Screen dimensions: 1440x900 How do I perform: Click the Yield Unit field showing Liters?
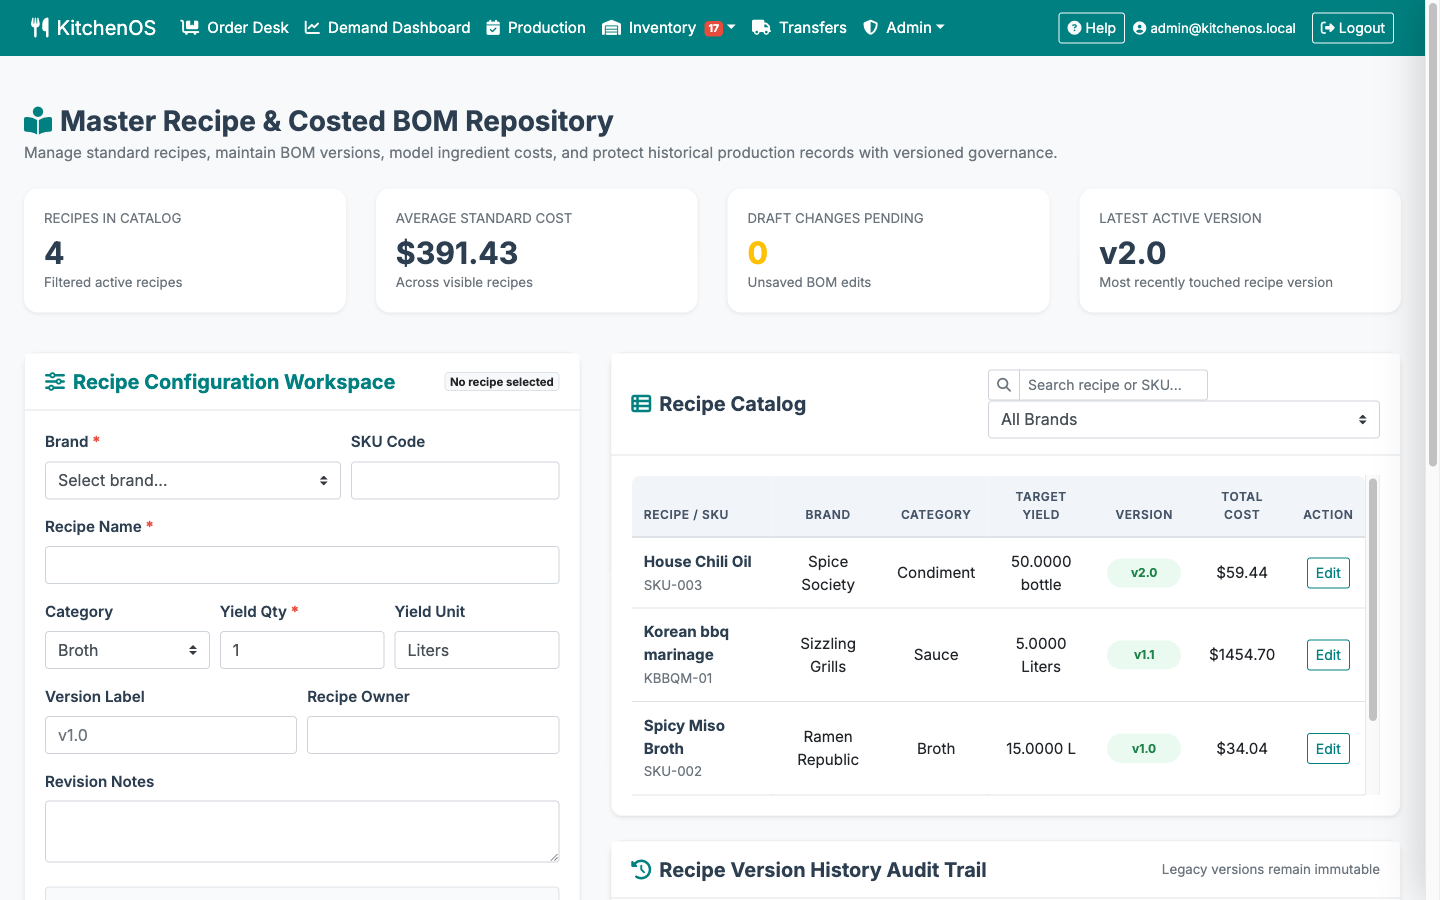coord(477,650)
